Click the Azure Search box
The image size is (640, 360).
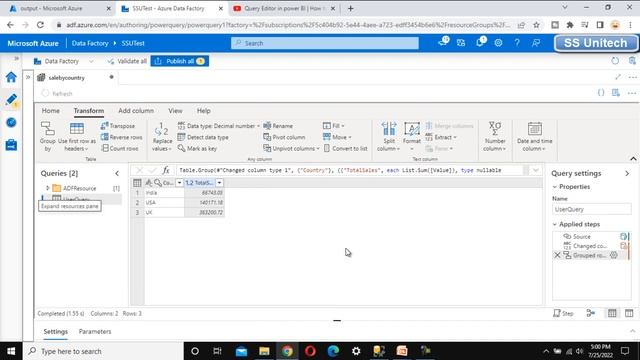(x=325, y=43)
